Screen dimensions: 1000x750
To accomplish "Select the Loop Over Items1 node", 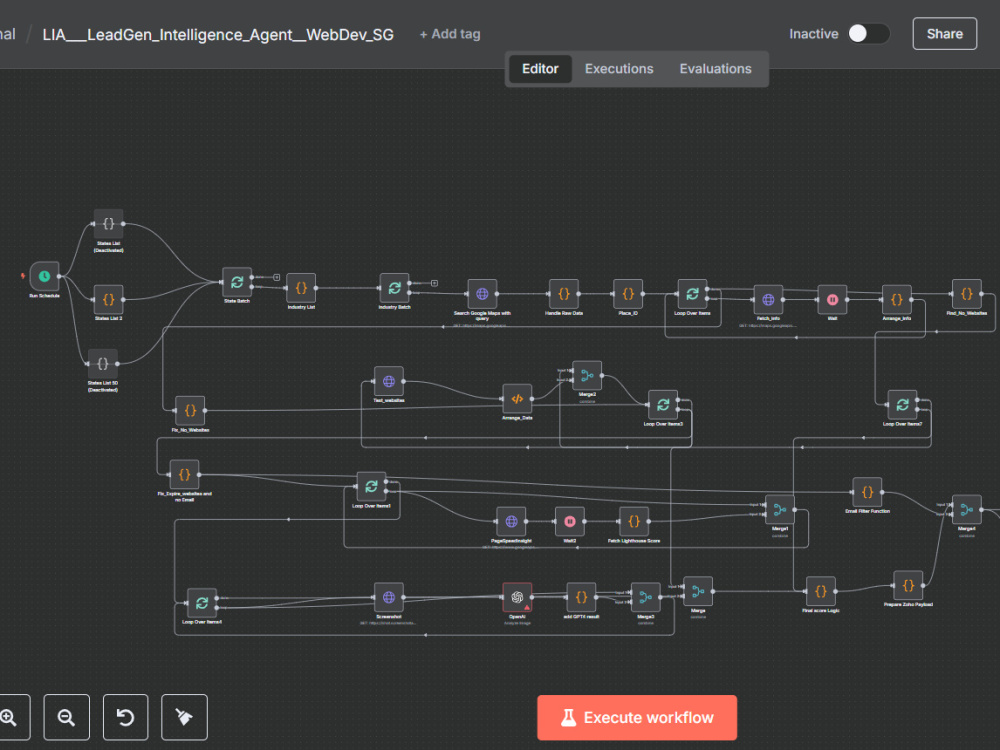I will pos(371,487).
